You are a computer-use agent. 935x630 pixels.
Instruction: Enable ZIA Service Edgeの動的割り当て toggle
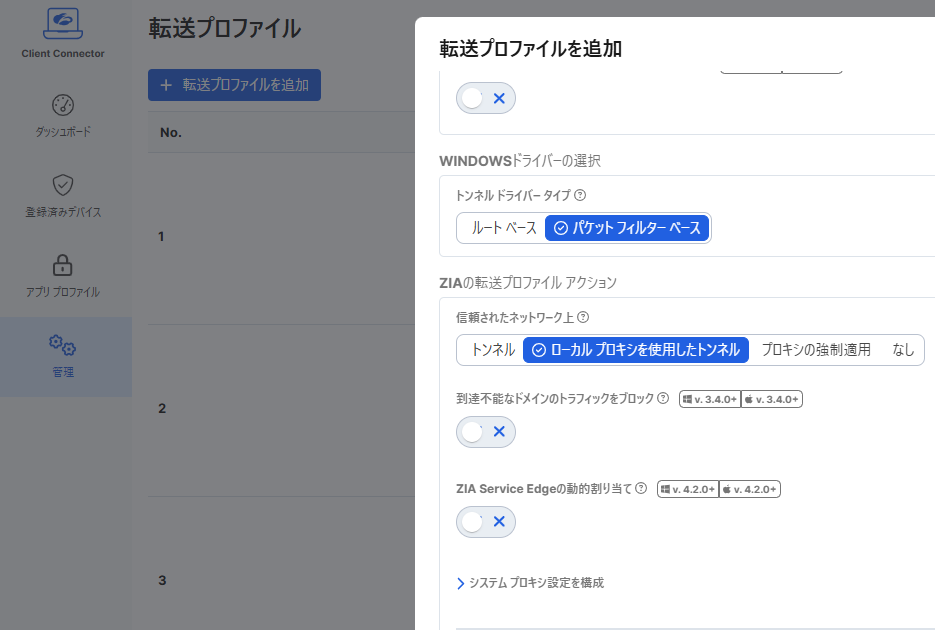485,522
